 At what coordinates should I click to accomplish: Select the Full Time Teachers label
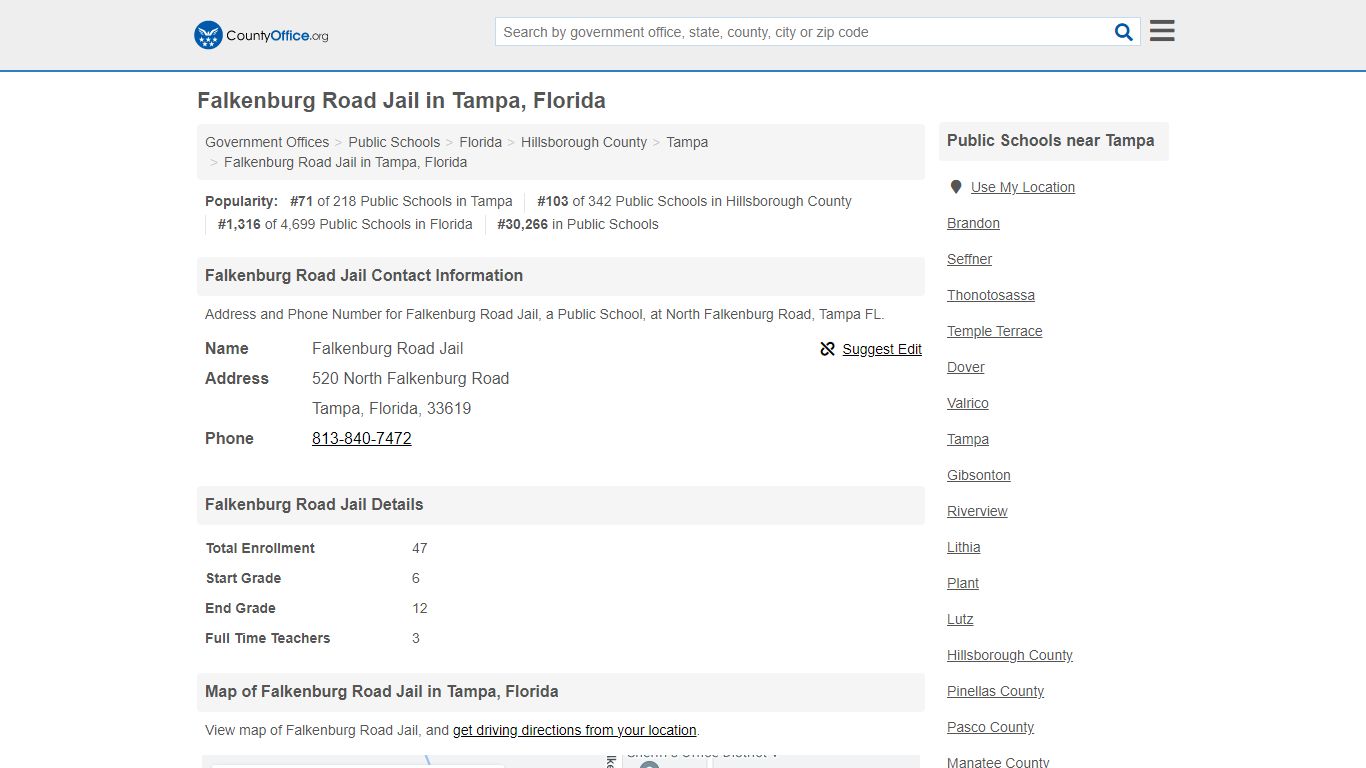[268, 638]
